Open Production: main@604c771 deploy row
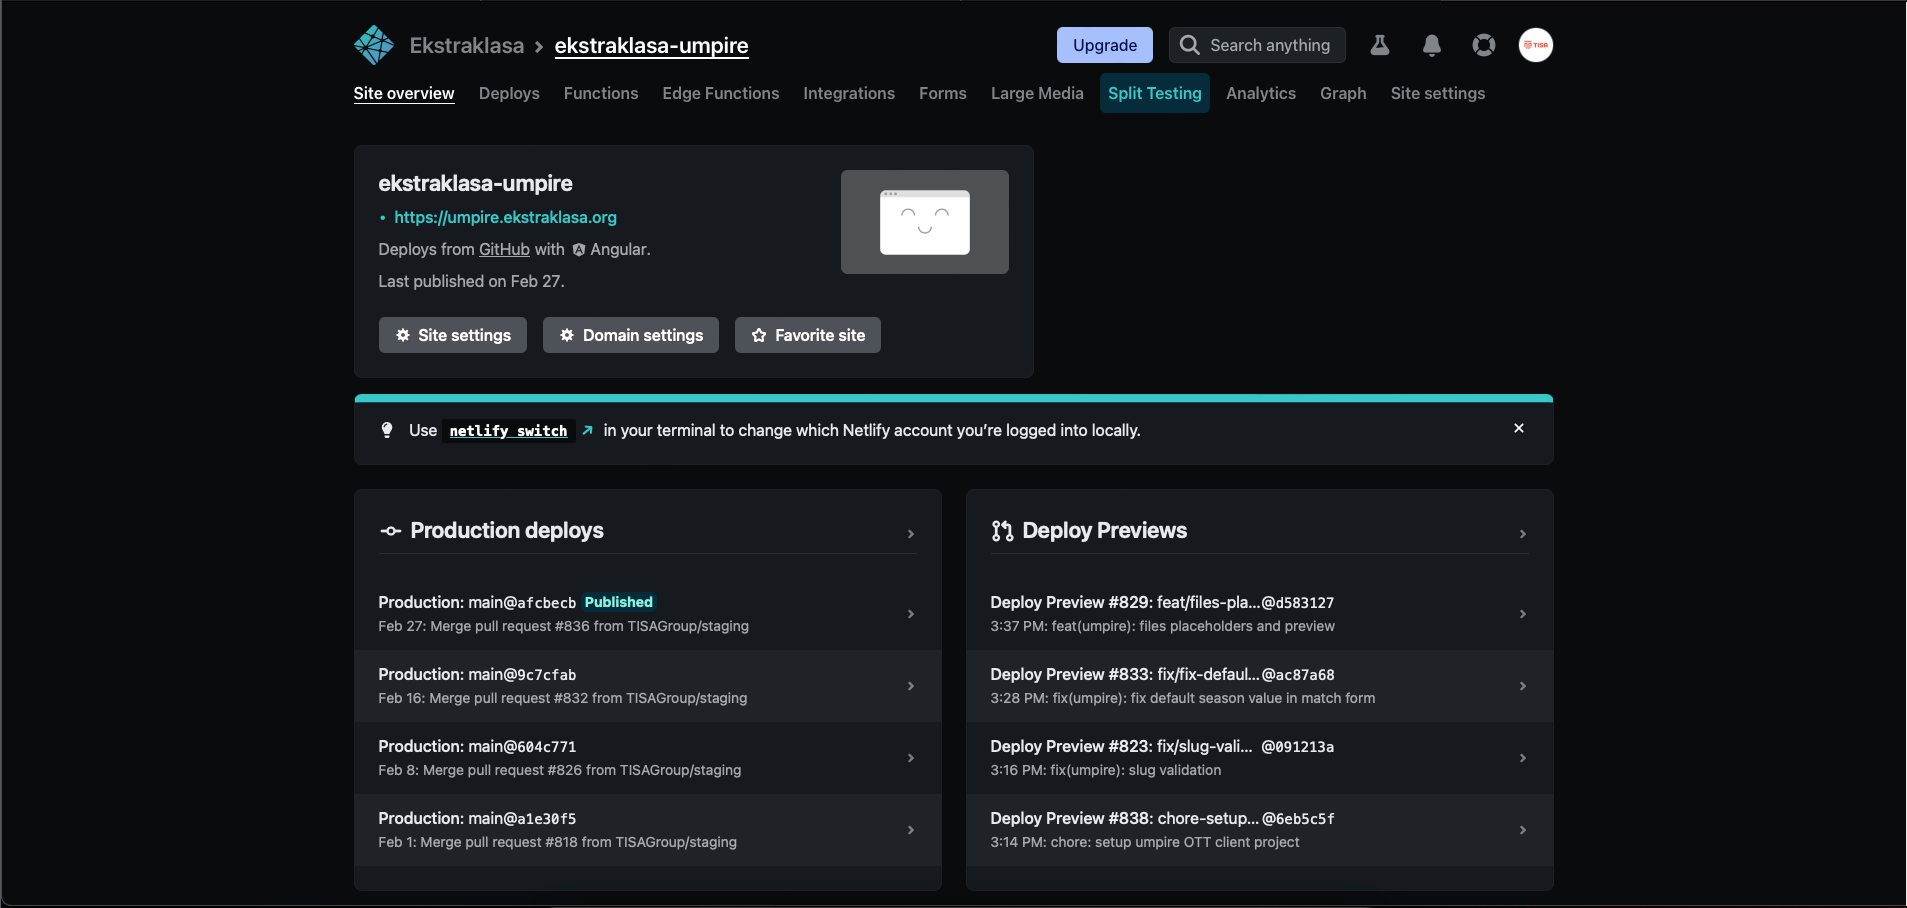The width and height of the screenshot is (1907, 908). [x=648, y=758]
